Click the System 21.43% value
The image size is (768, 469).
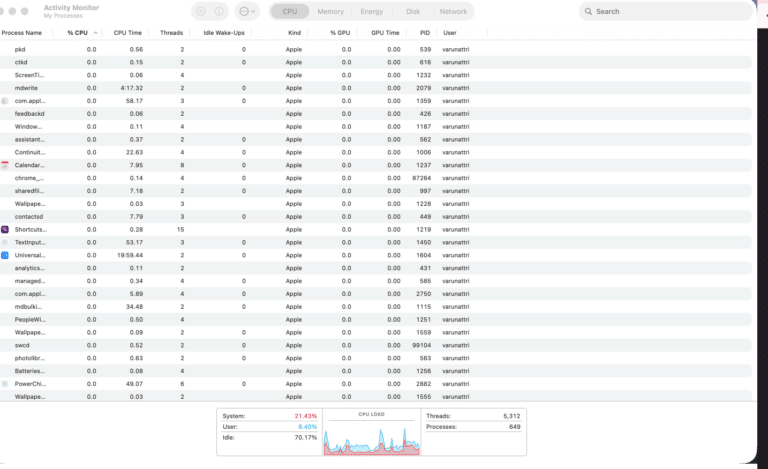coord(306,416)
